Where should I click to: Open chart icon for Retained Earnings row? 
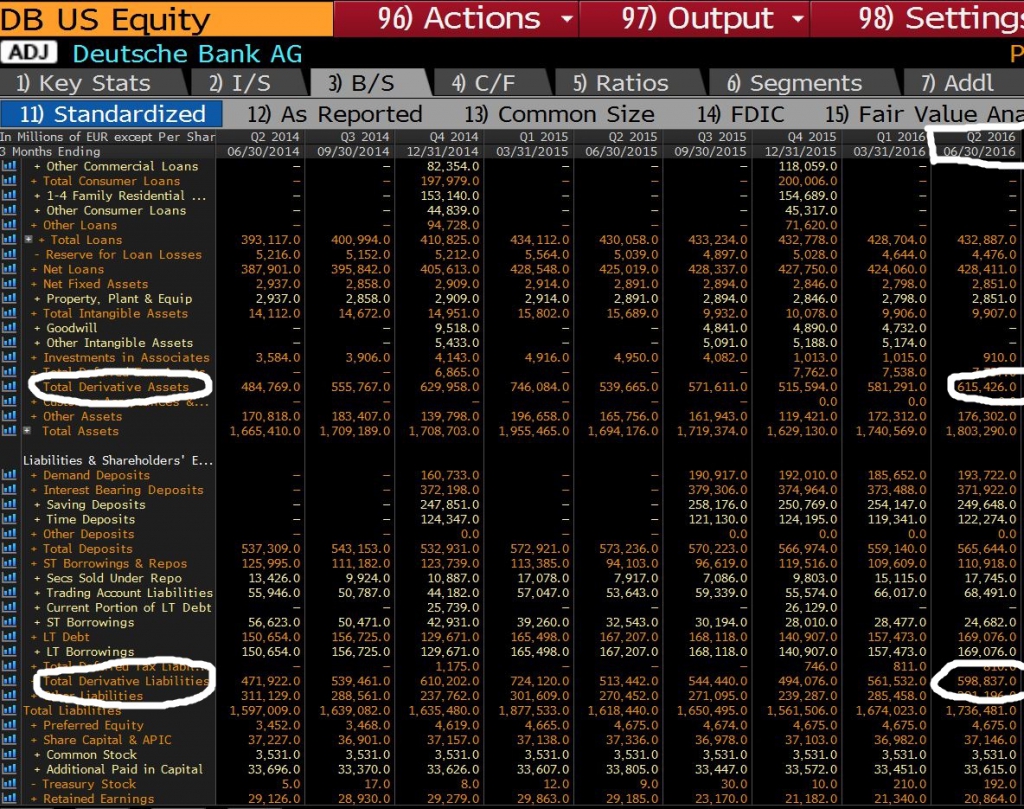[x=9, y=798]
